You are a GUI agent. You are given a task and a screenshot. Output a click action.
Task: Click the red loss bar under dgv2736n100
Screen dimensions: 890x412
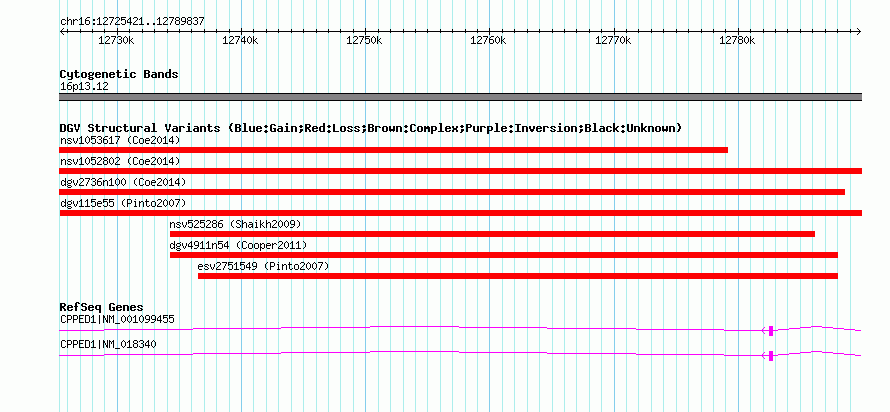click(x=452, y=192)
